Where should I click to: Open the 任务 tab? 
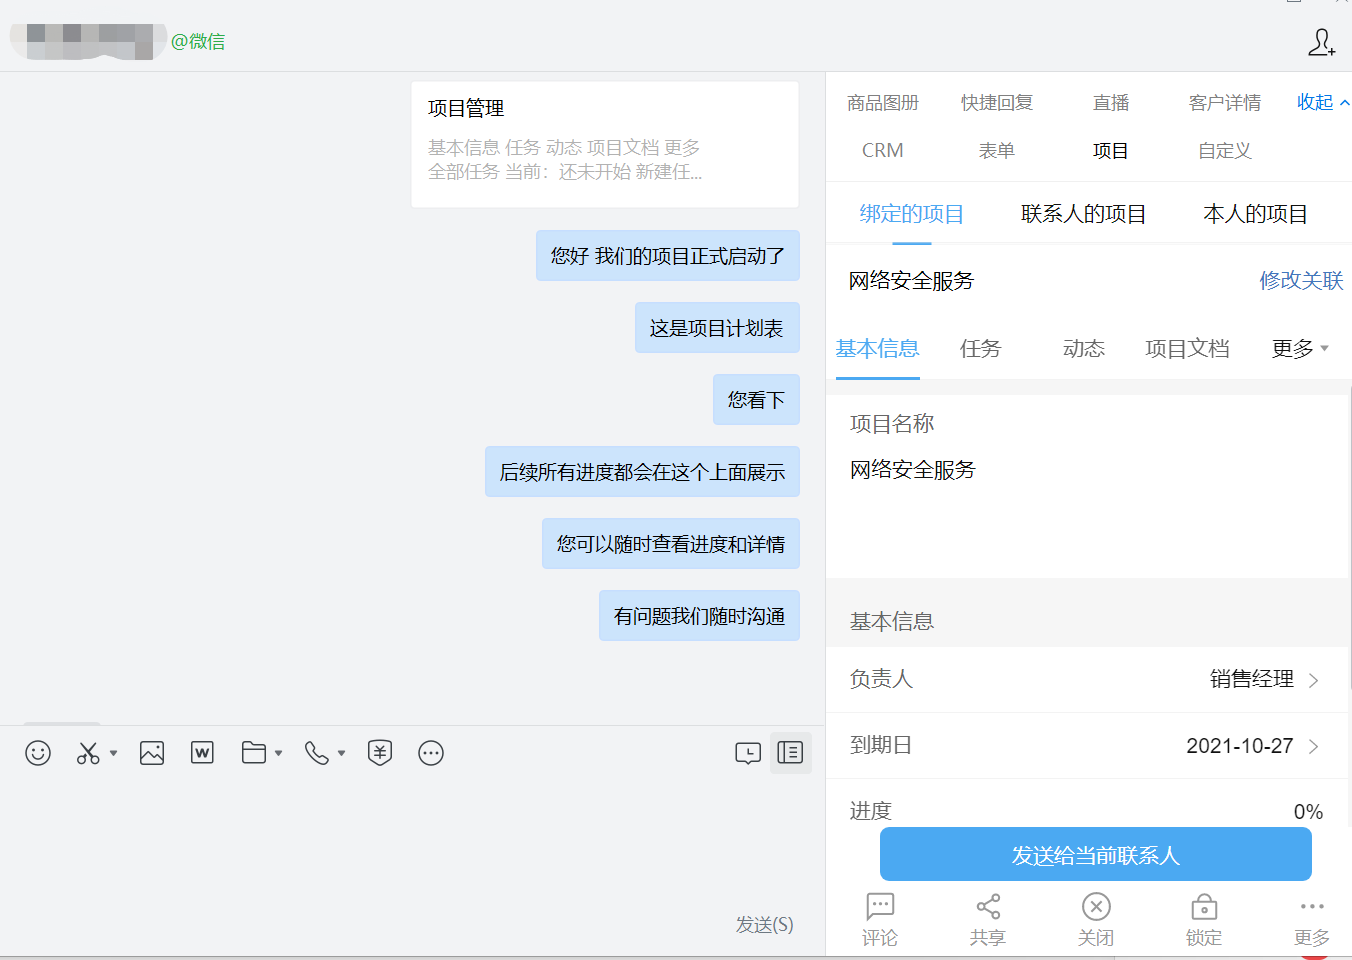point(980,348)
